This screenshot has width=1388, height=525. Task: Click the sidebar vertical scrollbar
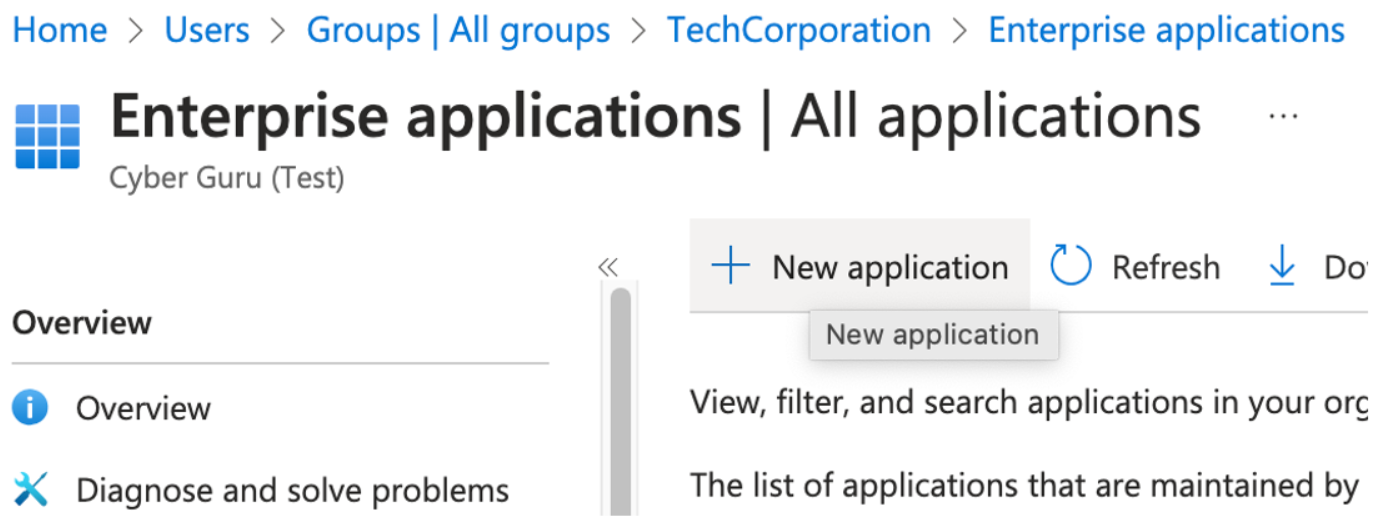[x=621, y=400]
